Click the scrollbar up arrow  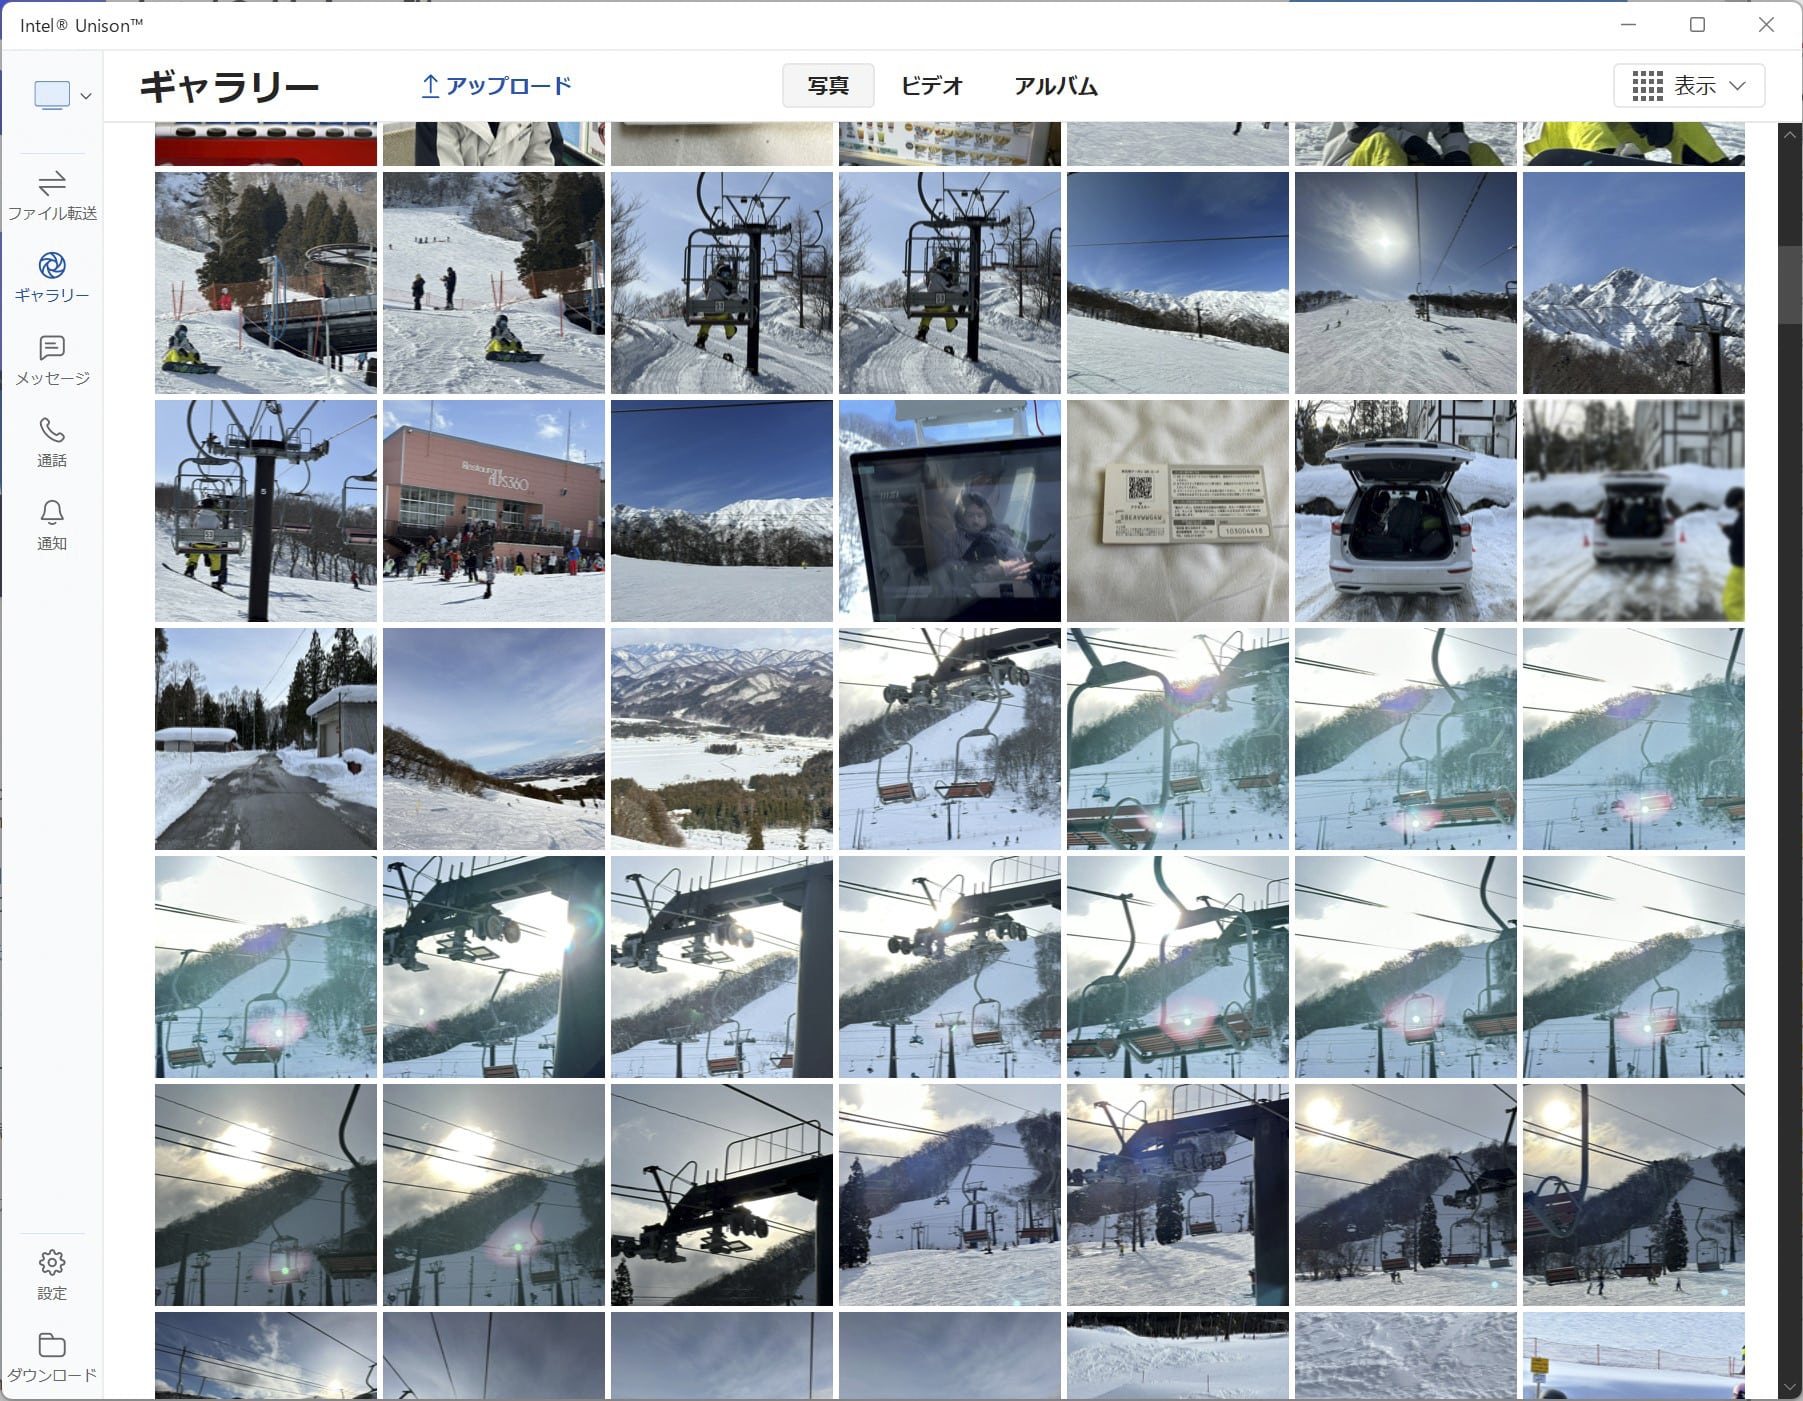pyautogui.click(x=1790, y=133)
